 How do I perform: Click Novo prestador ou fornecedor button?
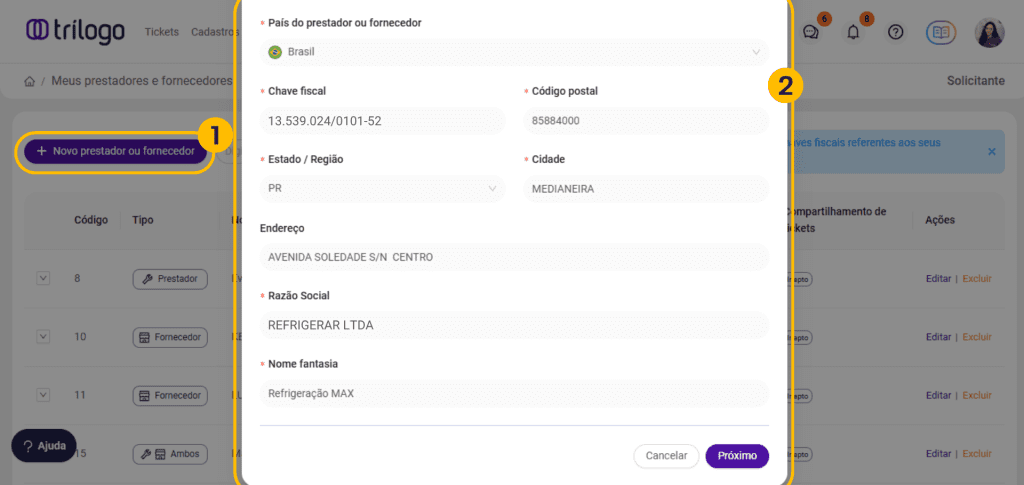(x=115, y=151)
